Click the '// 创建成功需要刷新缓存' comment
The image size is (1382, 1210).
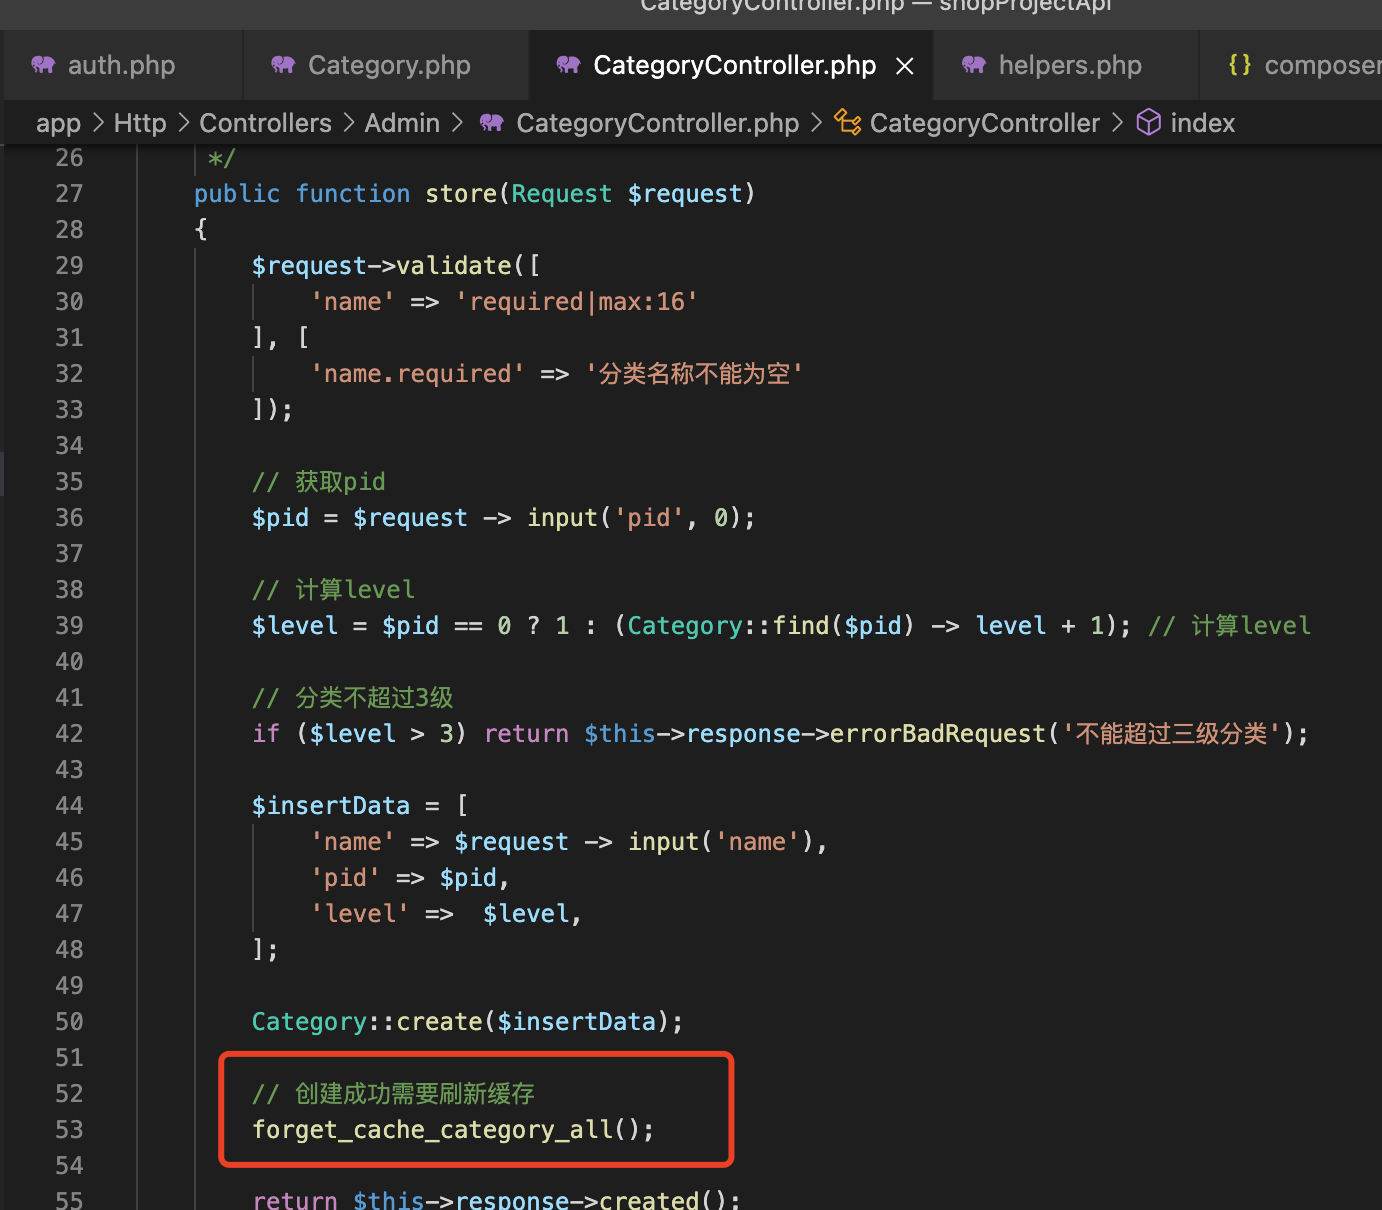pos(393,1094)
